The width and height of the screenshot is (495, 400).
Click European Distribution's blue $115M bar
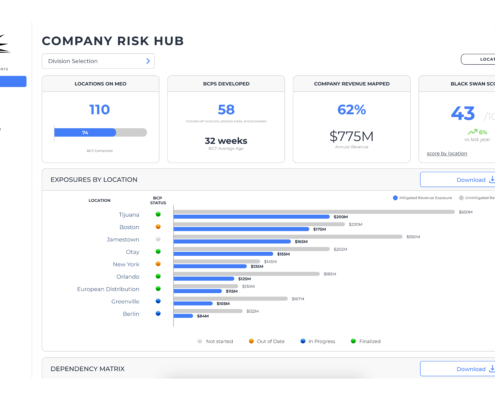[x=198, y=291]
